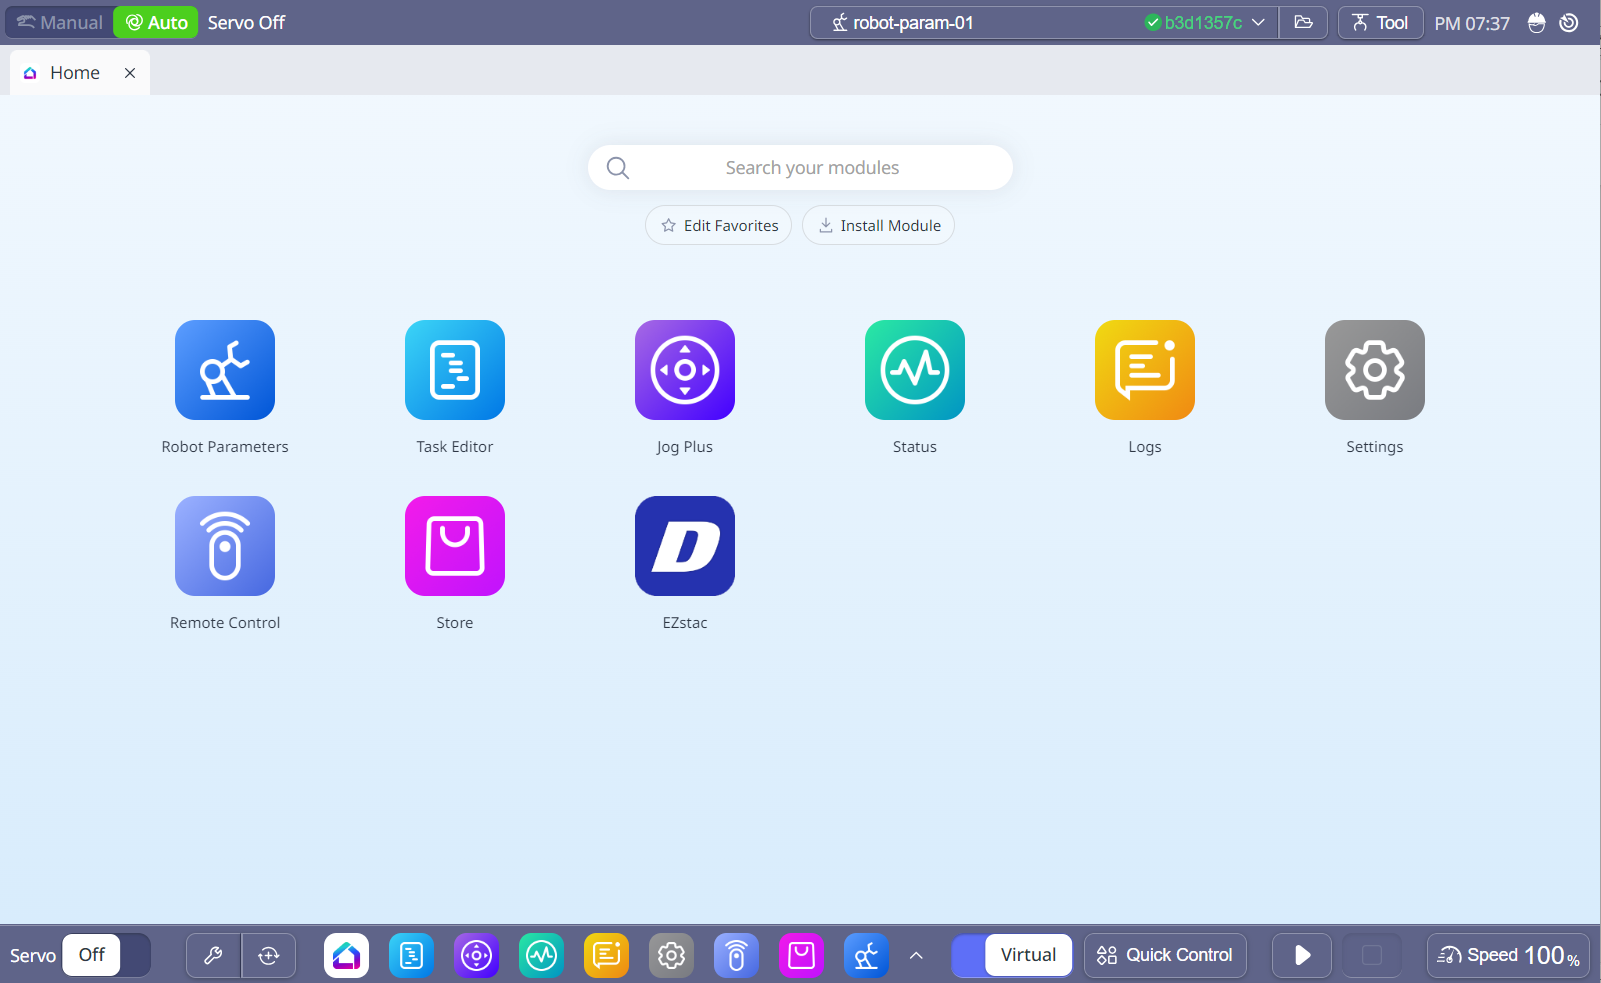Open the Speed 100% control
Viewport: 1601px width, 983px height.
(1508, 955)
